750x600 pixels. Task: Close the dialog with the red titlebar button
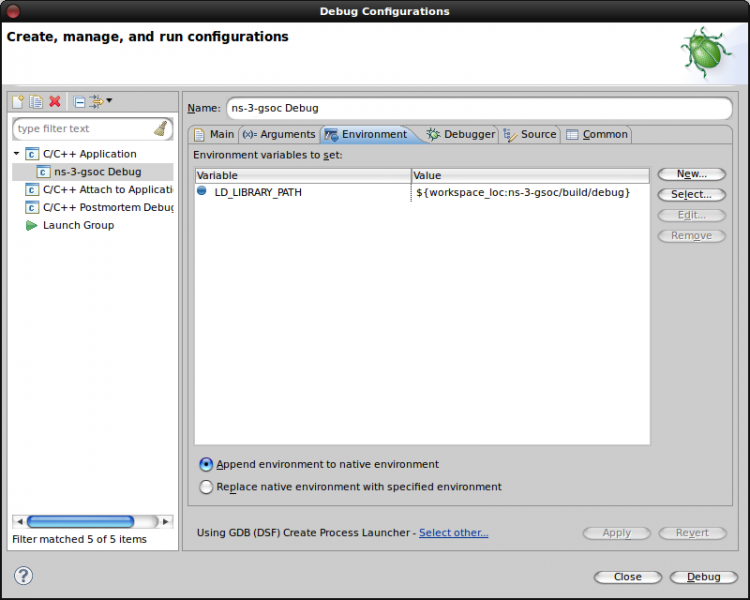pos(13,11)
